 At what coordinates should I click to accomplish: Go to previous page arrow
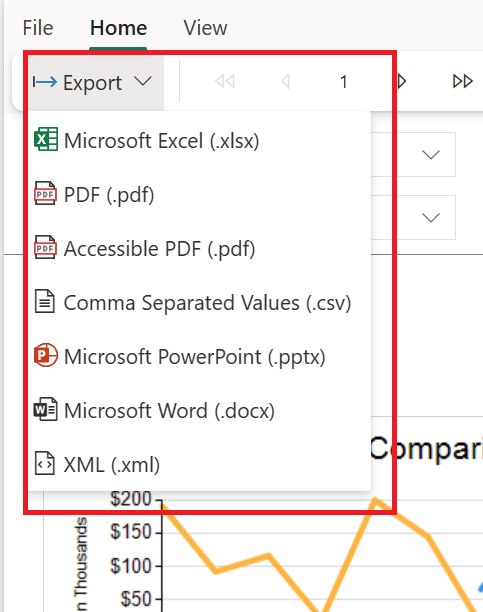coord(285,82)
